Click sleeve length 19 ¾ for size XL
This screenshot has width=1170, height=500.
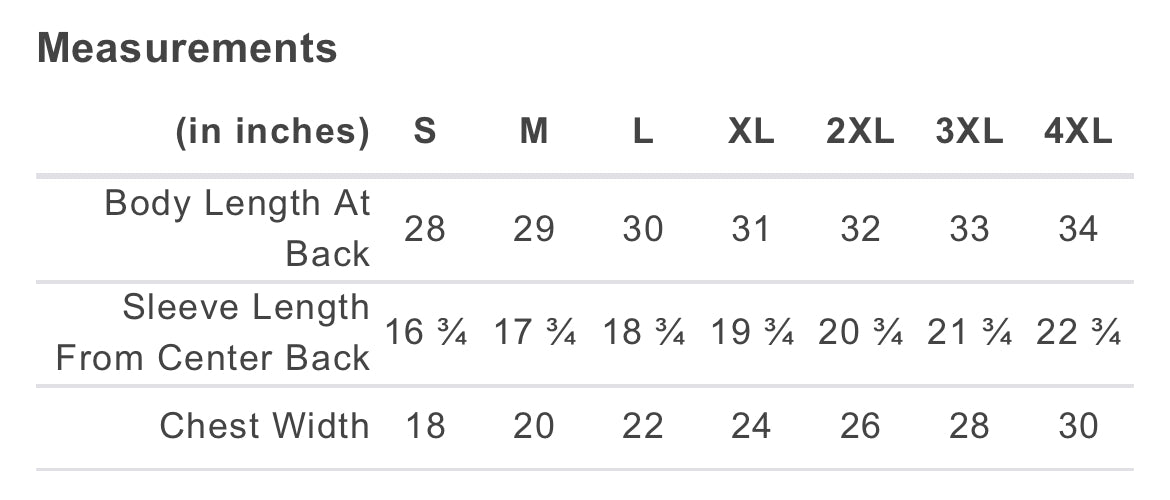tap(752, 333)
